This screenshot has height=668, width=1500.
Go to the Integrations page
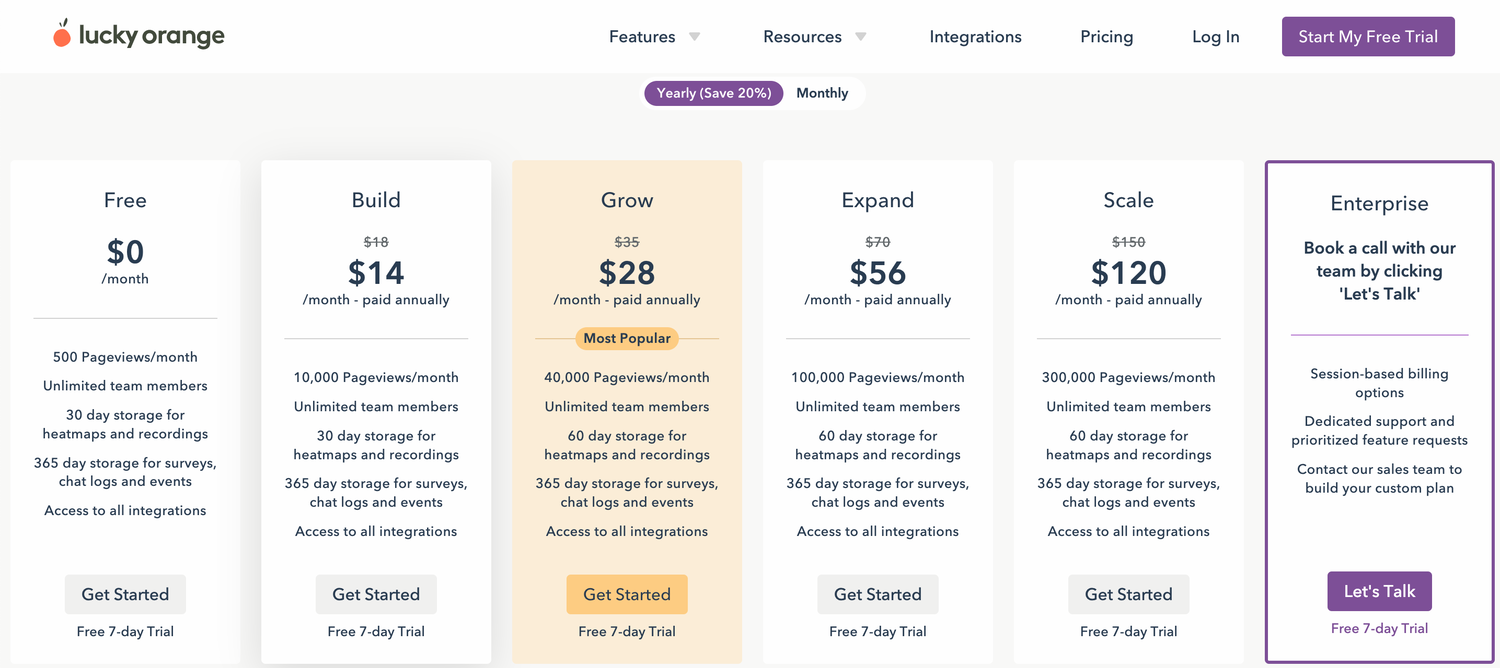[x=975, y=37]
